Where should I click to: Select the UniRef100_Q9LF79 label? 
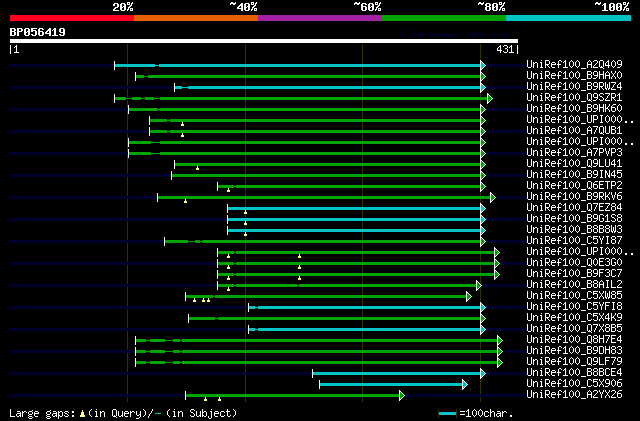[574, 361]
